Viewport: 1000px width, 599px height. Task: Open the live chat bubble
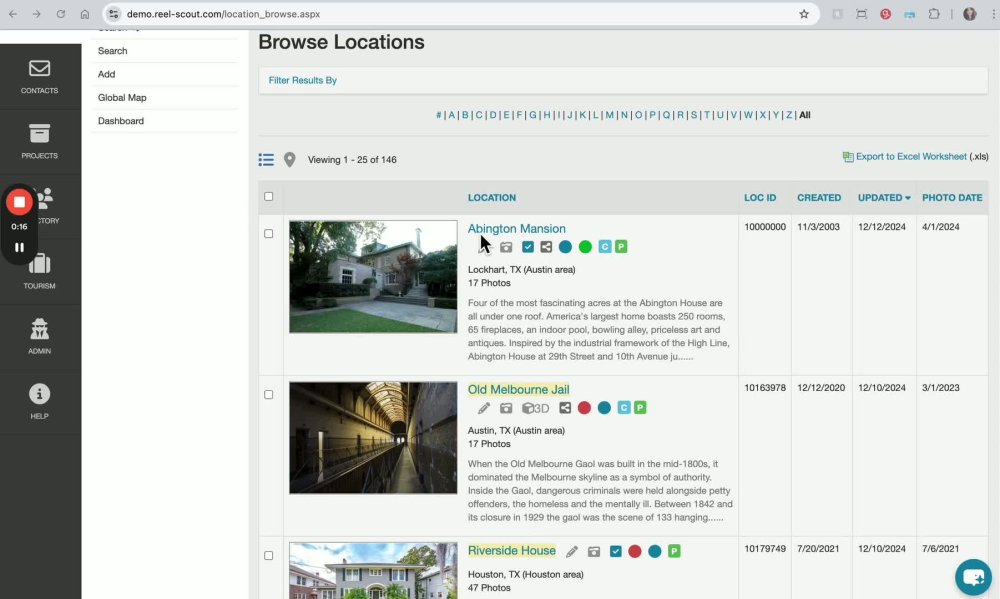click(x=973, y=577)
